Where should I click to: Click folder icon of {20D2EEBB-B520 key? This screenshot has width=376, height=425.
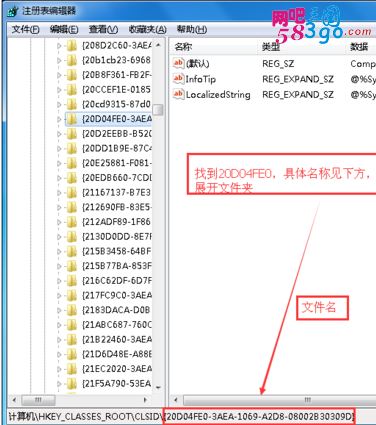click(x=71, y=134)
